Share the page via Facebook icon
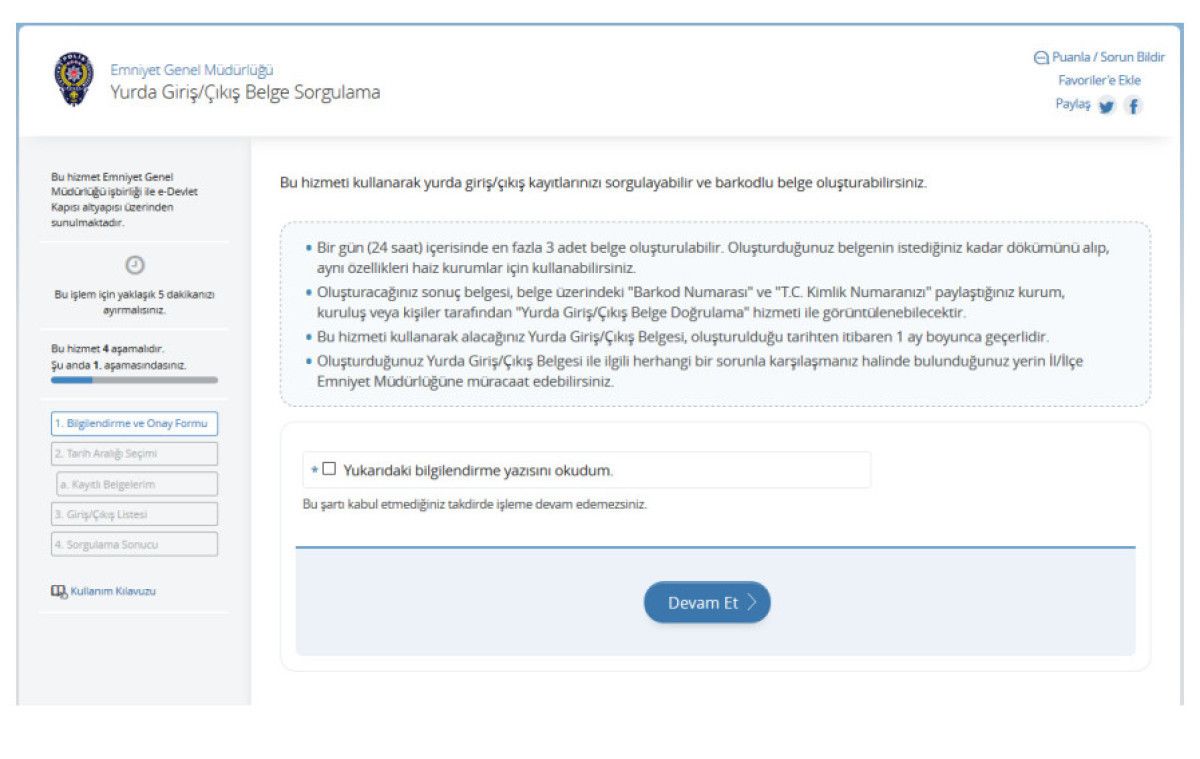The width and height of the screenshot is (1200, 759). coord(1134,106)
